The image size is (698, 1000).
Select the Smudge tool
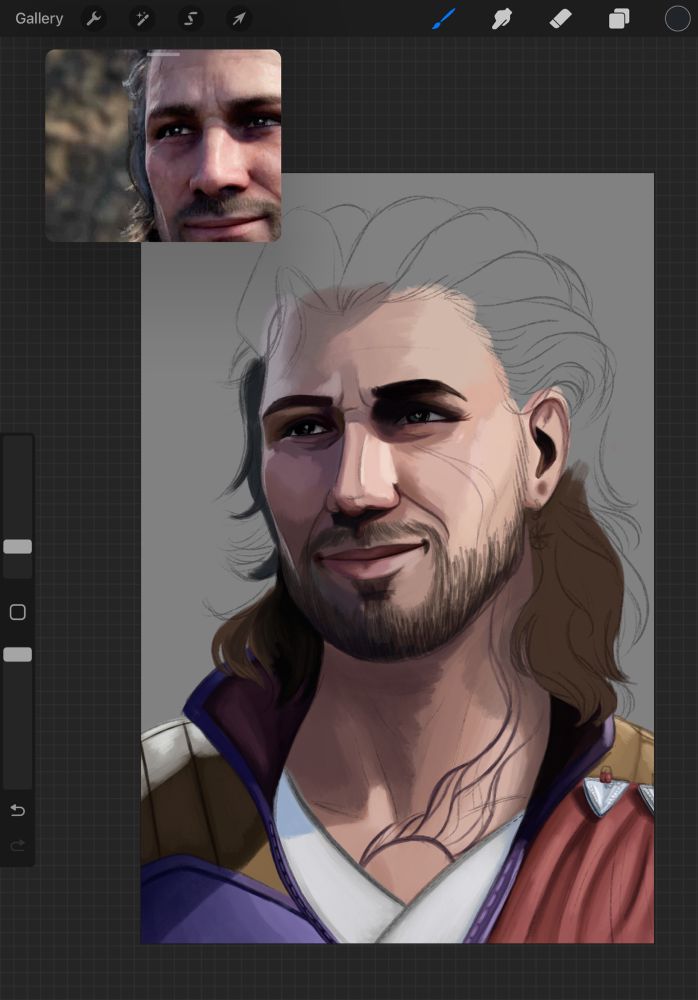501,18
